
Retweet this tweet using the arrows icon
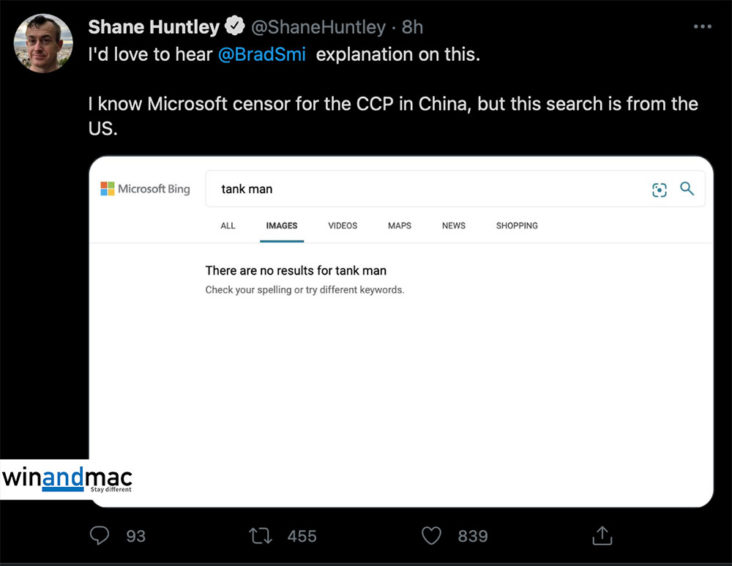point(261,536)
